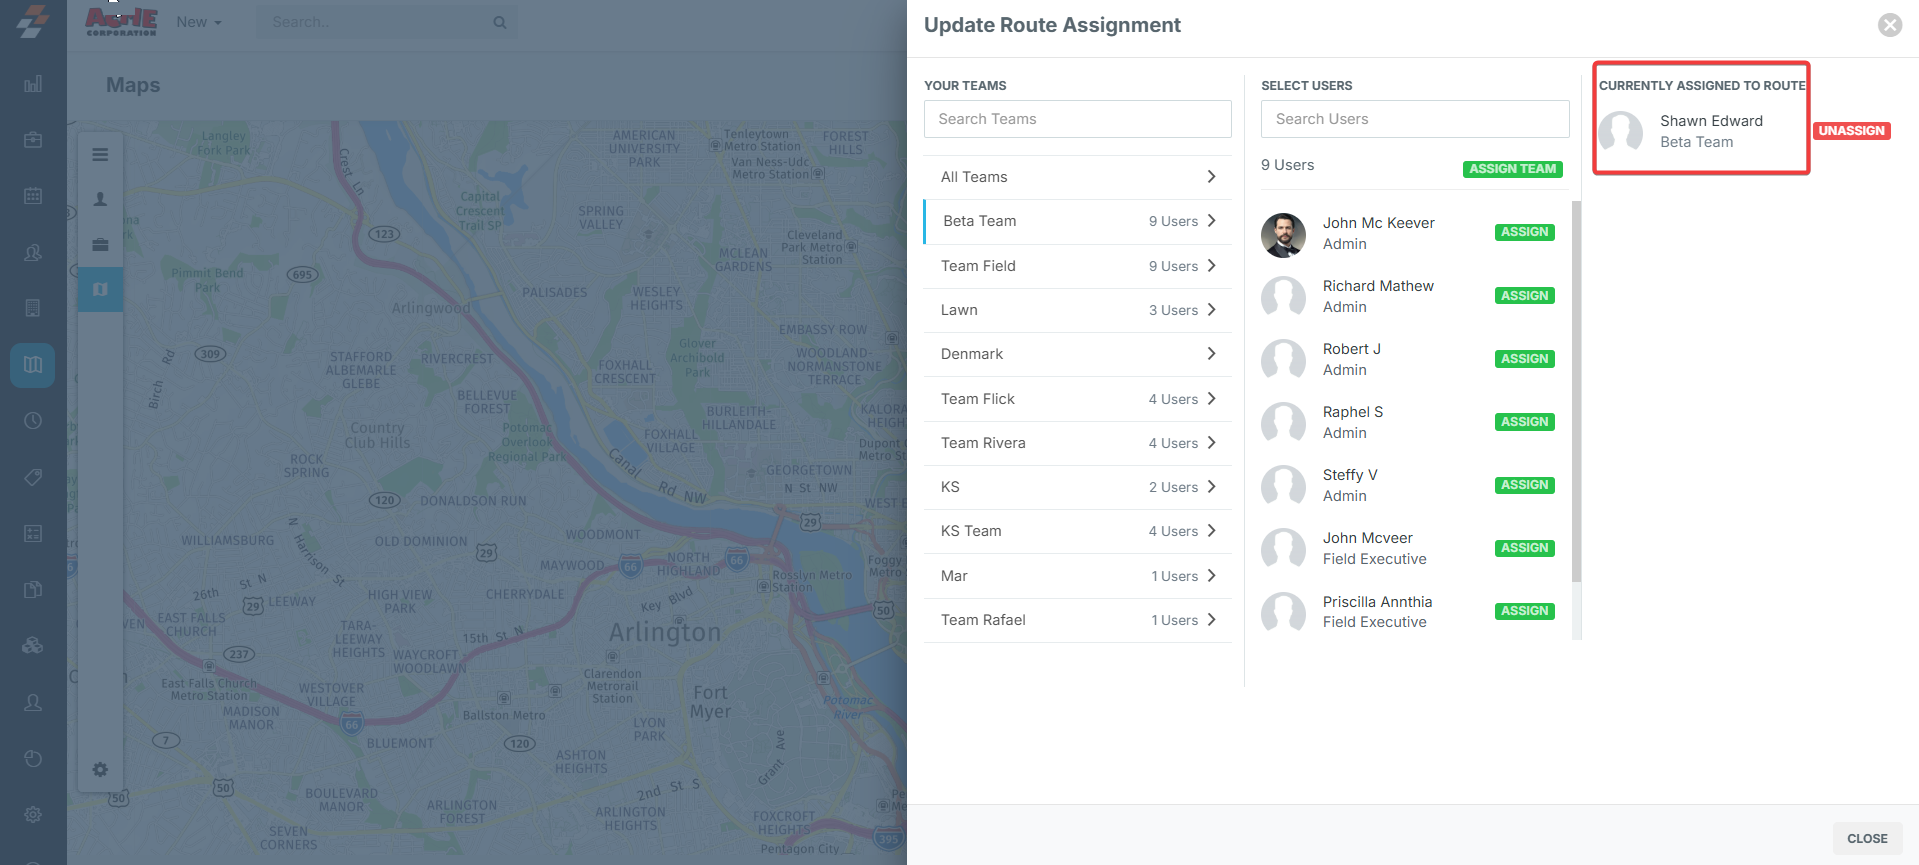Select the person icon in map toolbar
Viewport: 1919px width, 865px height.
100,199
